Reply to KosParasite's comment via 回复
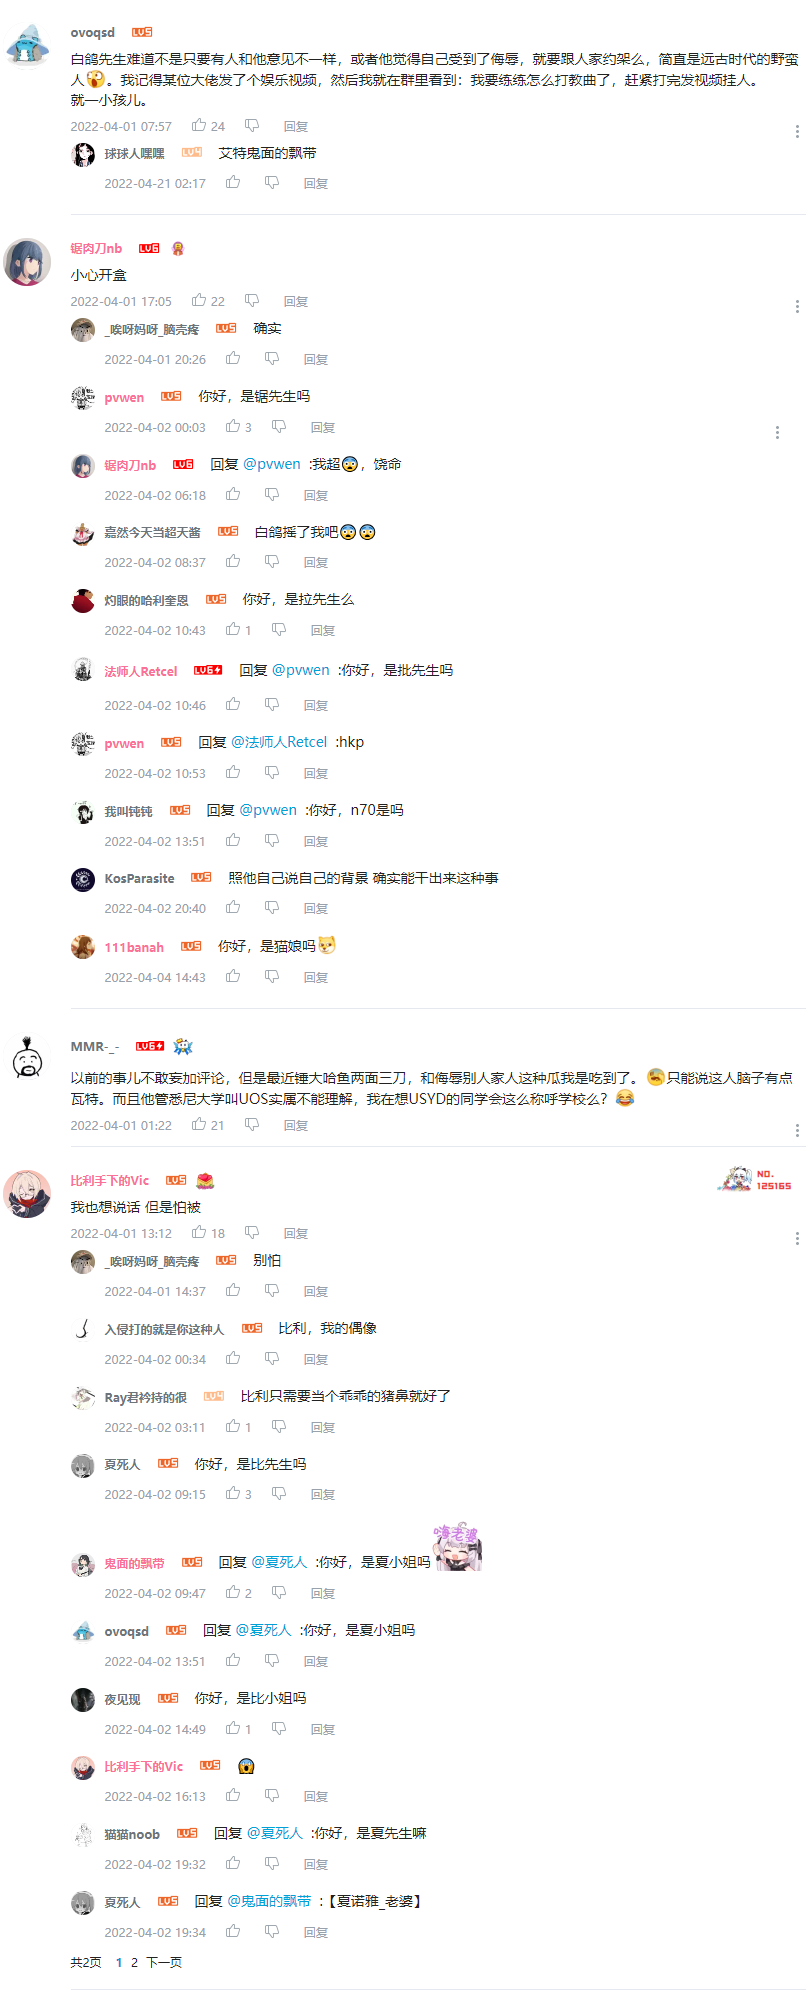The width and height of the screenshot is (812, 1990). tap(316, 909)
